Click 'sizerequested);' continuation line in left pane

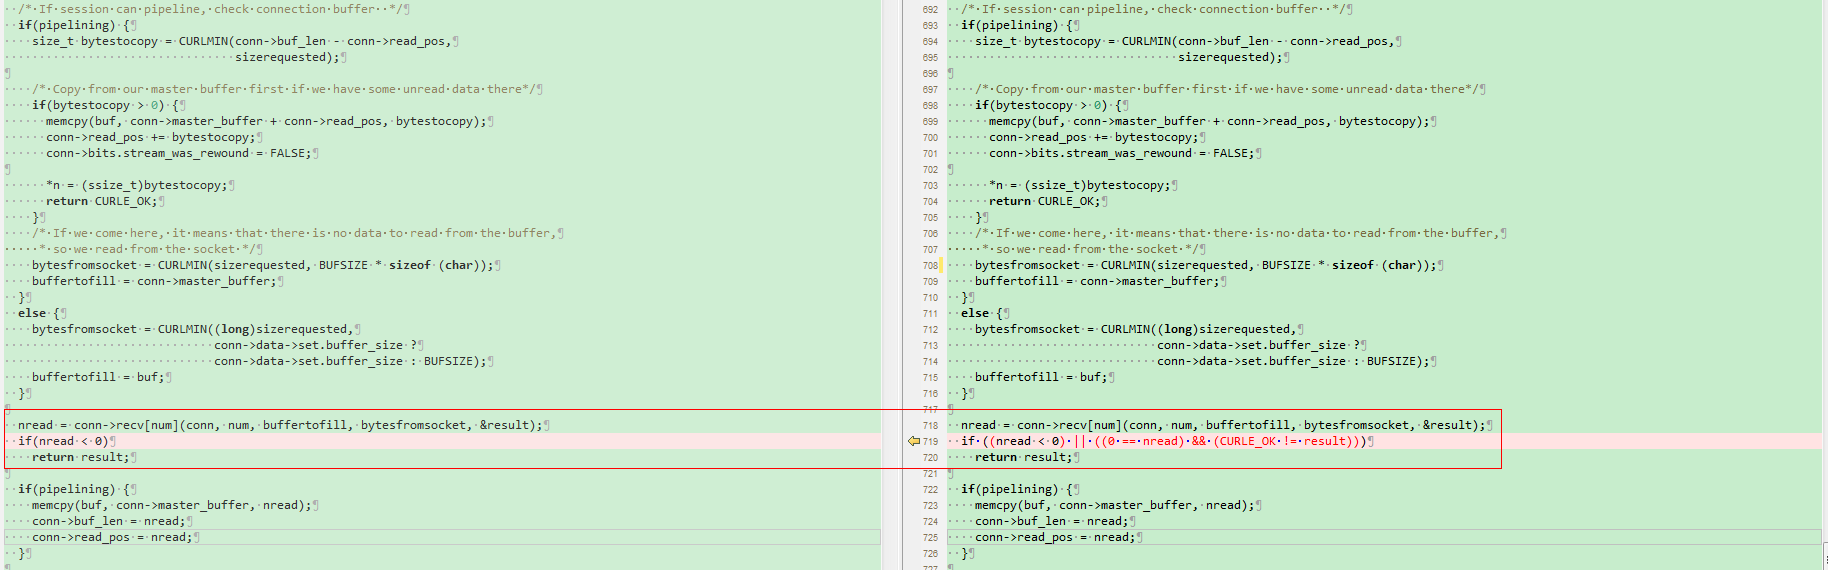[287, 57]
